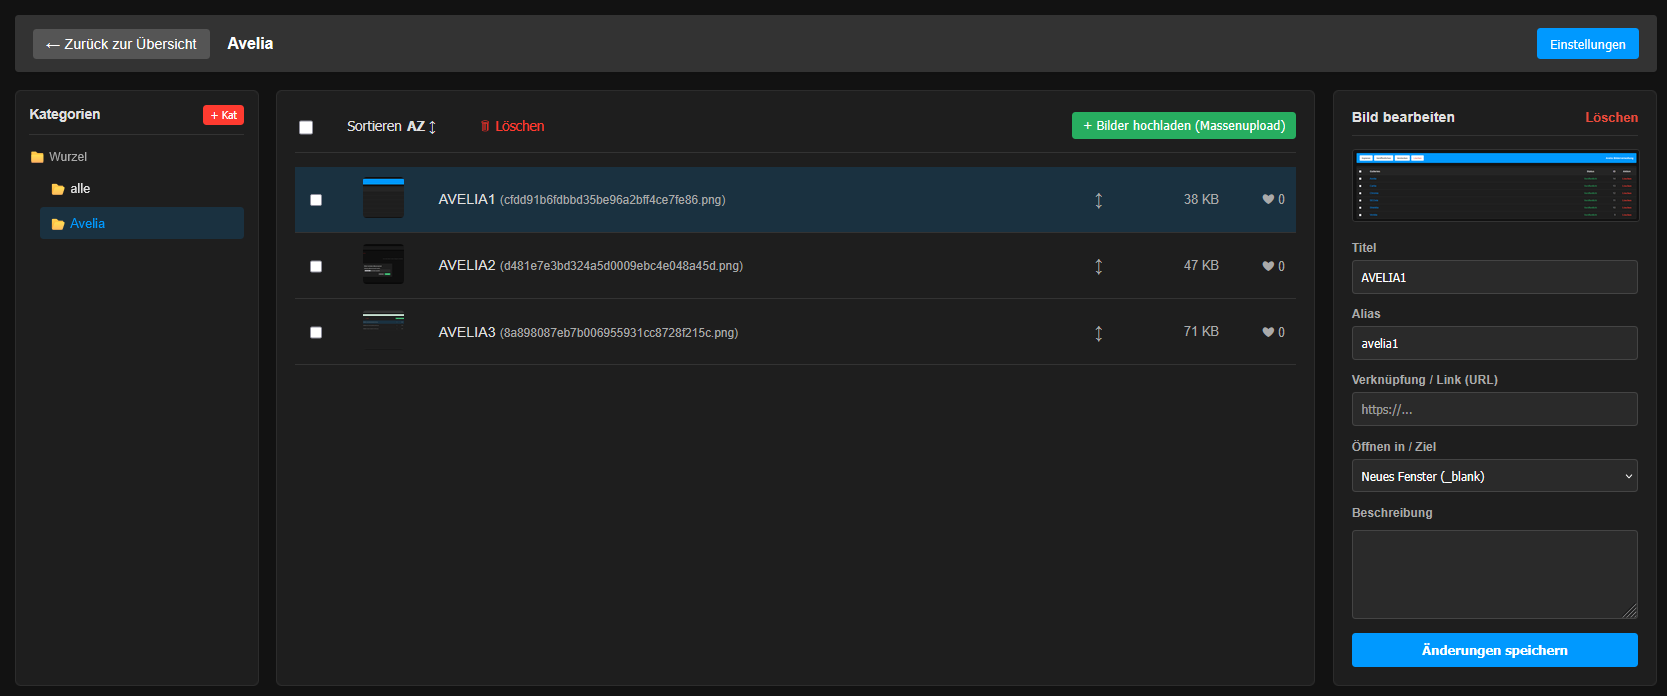Click the 38 KB file size
This screenshot has height=696, width=1667.
[1201, 199]
